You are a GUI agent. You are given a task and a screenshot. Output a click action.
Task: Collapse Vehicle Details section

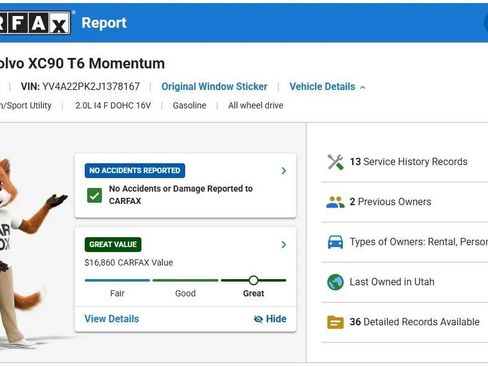click(x=327, y=87)
